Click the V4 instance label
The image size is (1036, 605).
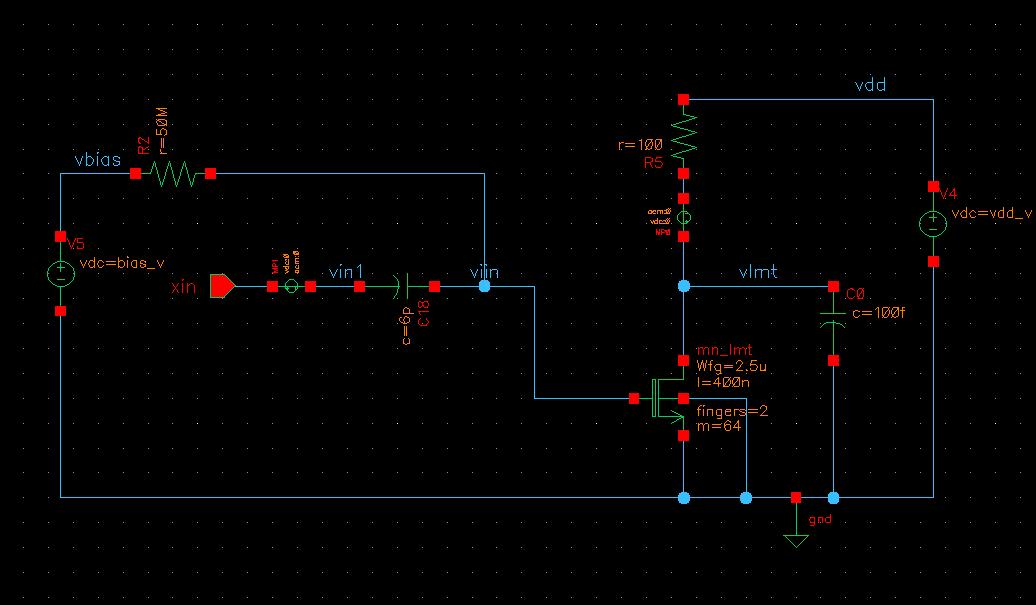coord(948,194)
